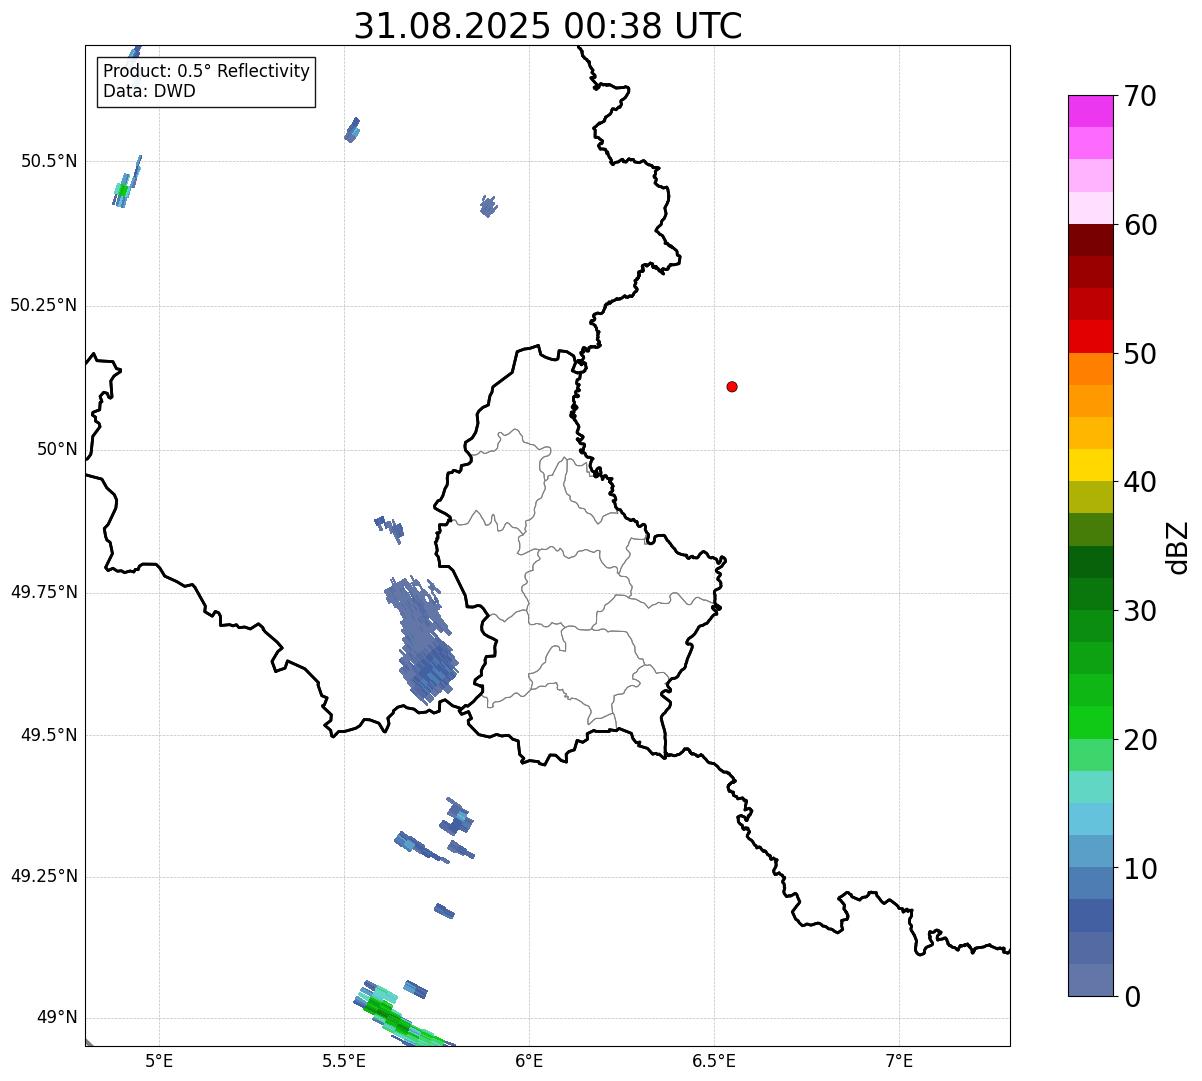
Task: Click the '5°E' longitude label
Action: (x=159, y=1061)
